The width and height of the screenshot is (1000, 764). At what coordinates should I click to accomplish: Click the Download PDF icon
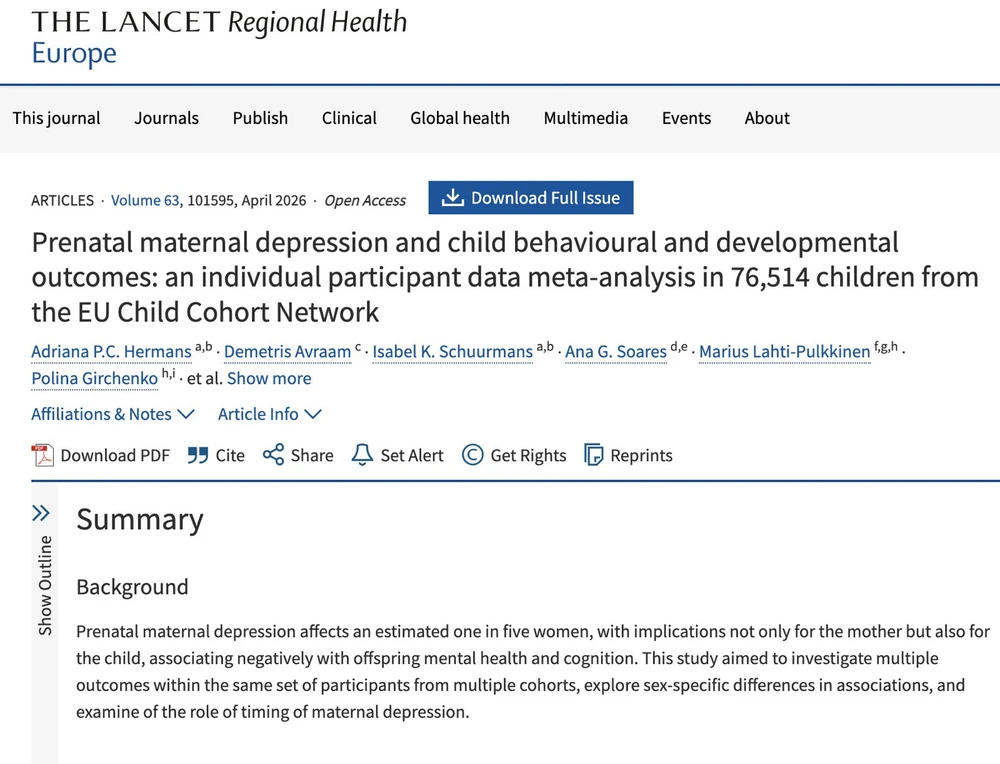(x=43, y=455)
